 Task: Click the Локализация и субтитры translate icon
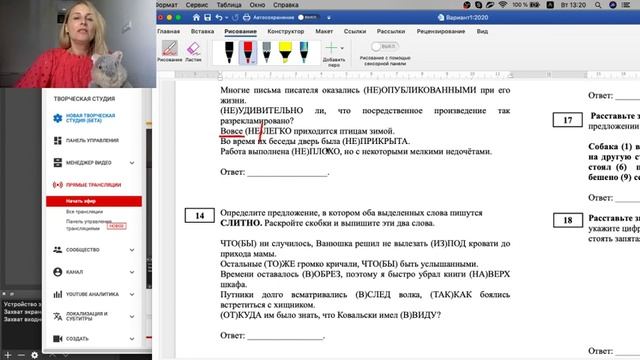58,316
